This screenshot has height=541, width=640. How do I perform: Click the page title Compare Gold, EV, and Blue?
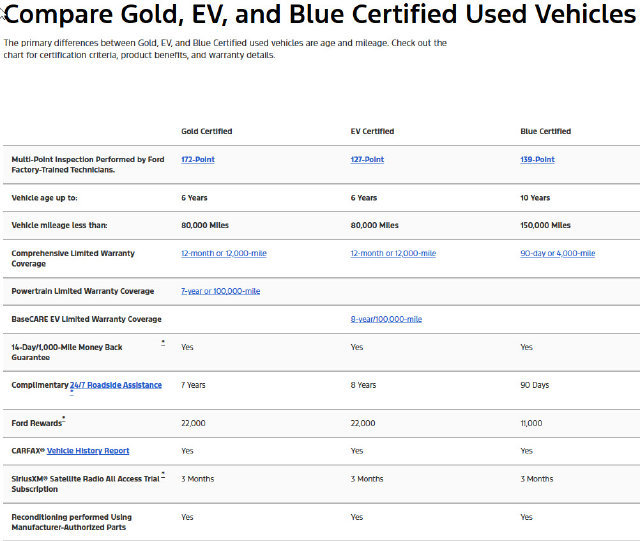(x=320, y=14)
